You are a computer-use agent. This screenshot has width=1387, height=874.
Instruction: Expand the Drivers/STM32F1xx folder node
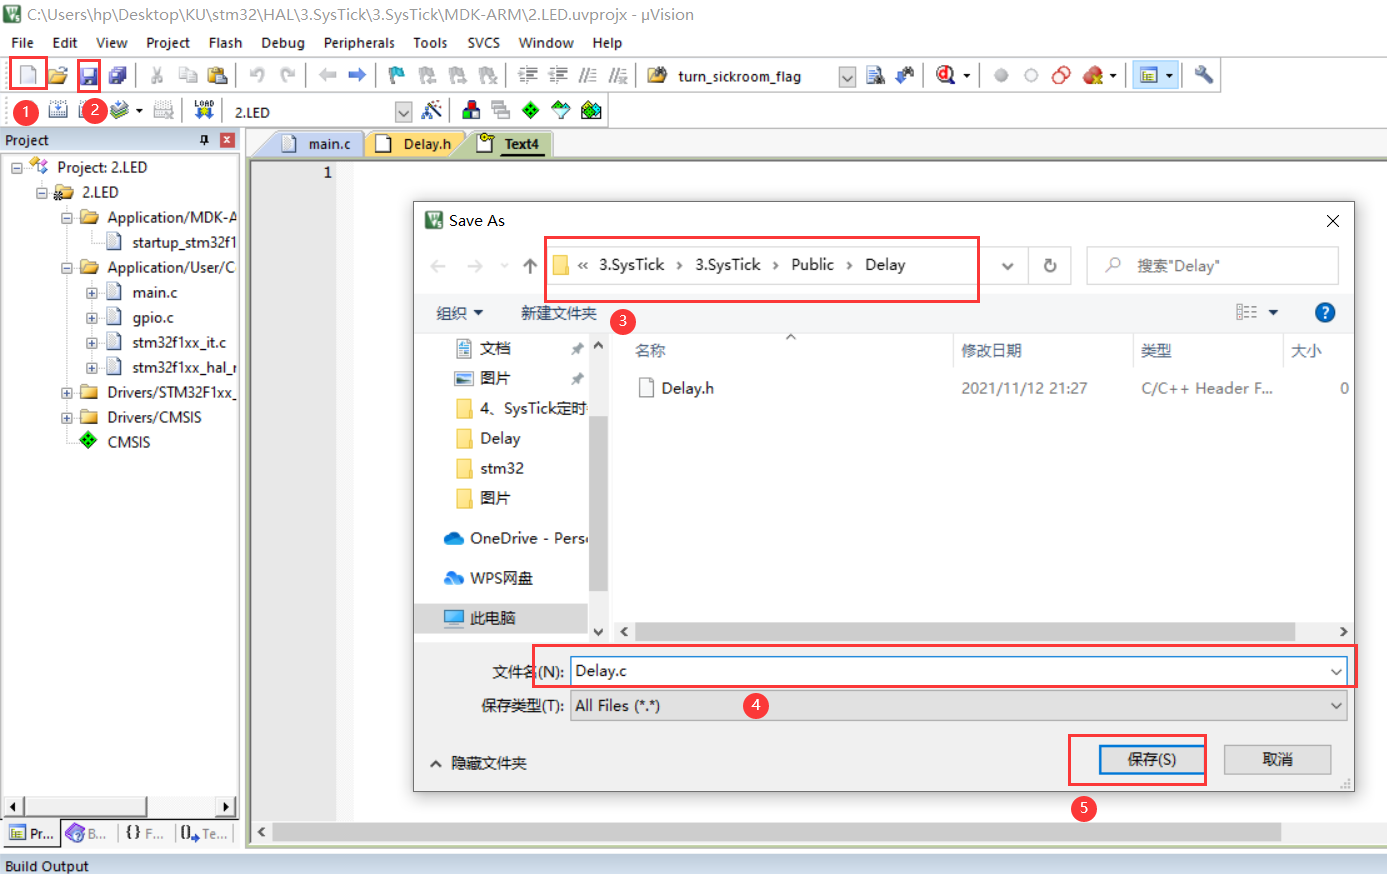67,393
